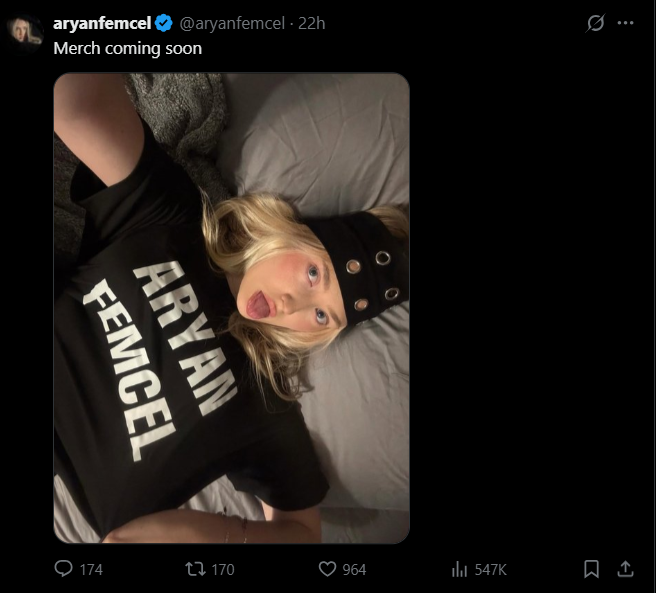Click the Grok slashed-circle icon

click(595, 23)
